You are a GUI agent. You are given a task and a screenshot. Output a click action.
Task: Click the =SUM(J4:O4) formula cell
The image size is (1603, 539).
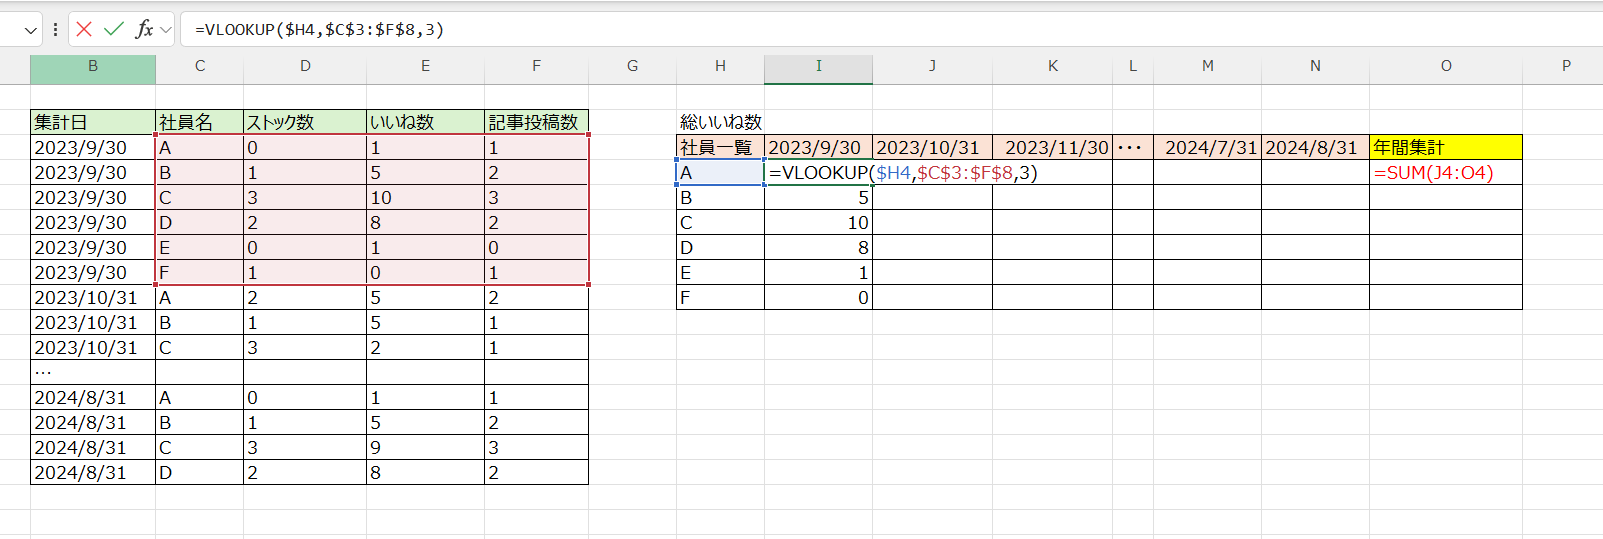pos(1445,172)
